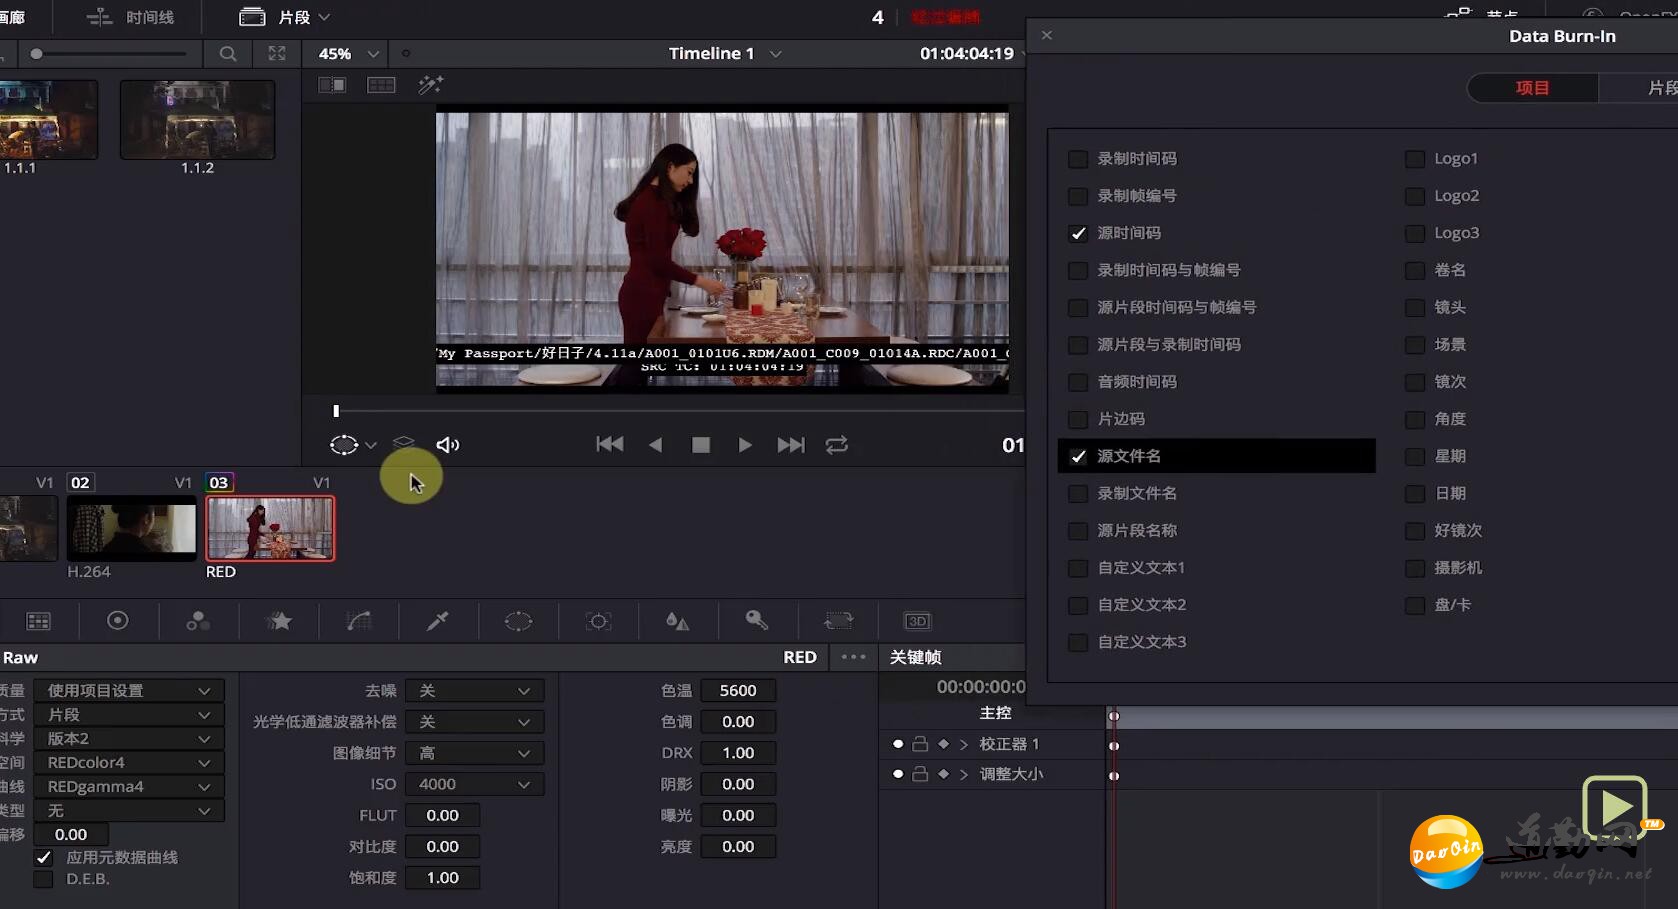Open the Raw panel options dots
This screenshot has width=1678, height=909.
[853, 657]
